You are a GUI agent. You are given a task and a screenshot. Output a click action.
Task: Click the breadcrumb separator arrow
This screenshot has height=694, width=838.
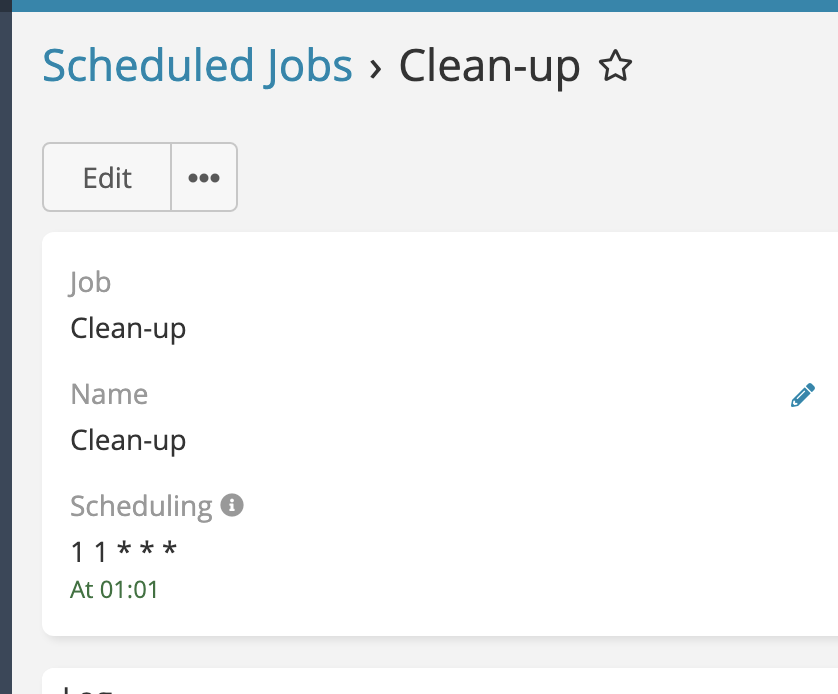[376, 68]
